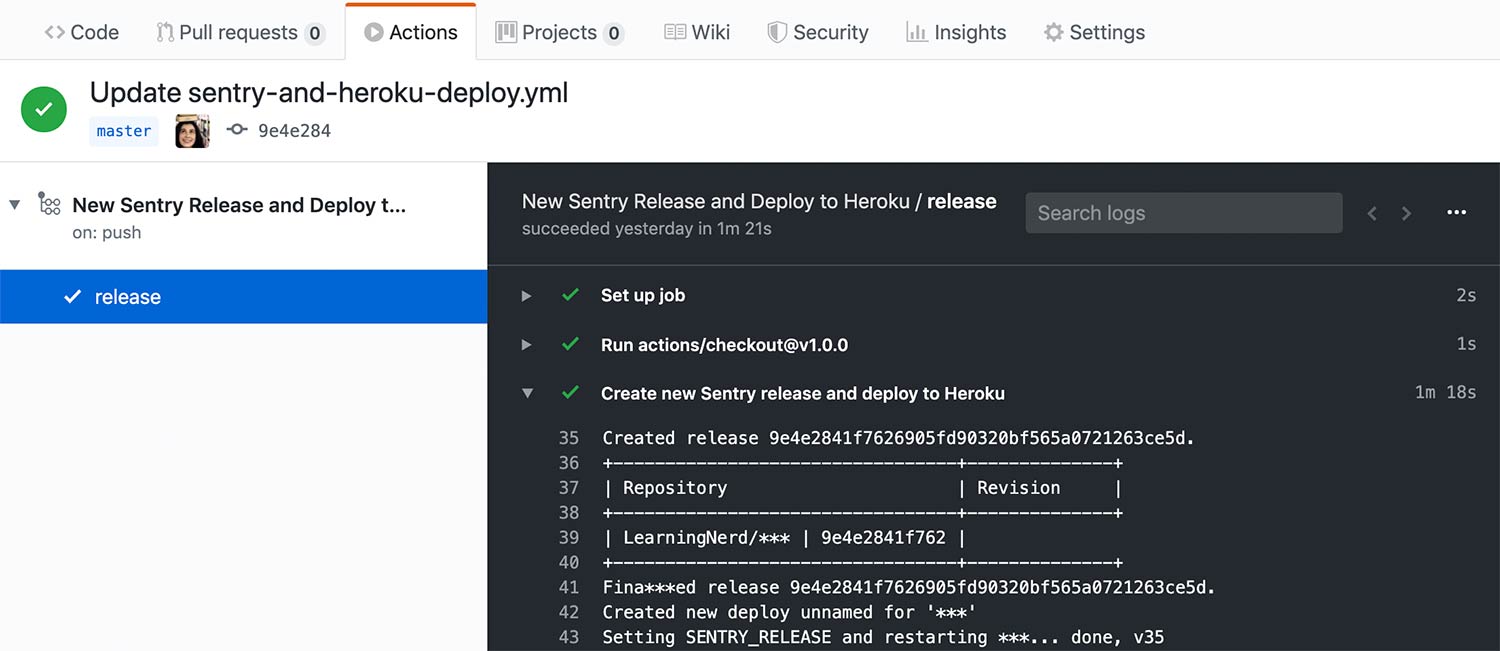Expand the Set up job step
Screen dimensions: 1500x651
pyautogui.click(x=527, y=296)
